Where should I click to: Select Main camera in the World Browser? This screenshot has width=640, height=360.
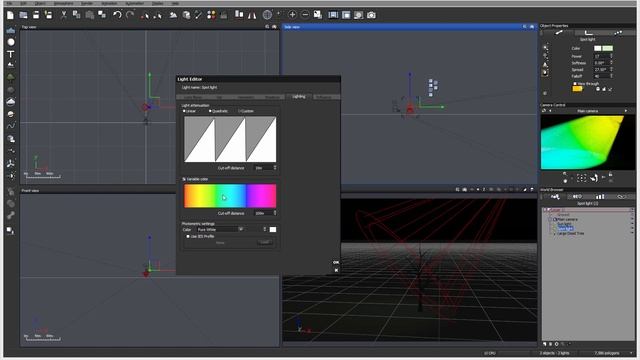coord(567,220)
